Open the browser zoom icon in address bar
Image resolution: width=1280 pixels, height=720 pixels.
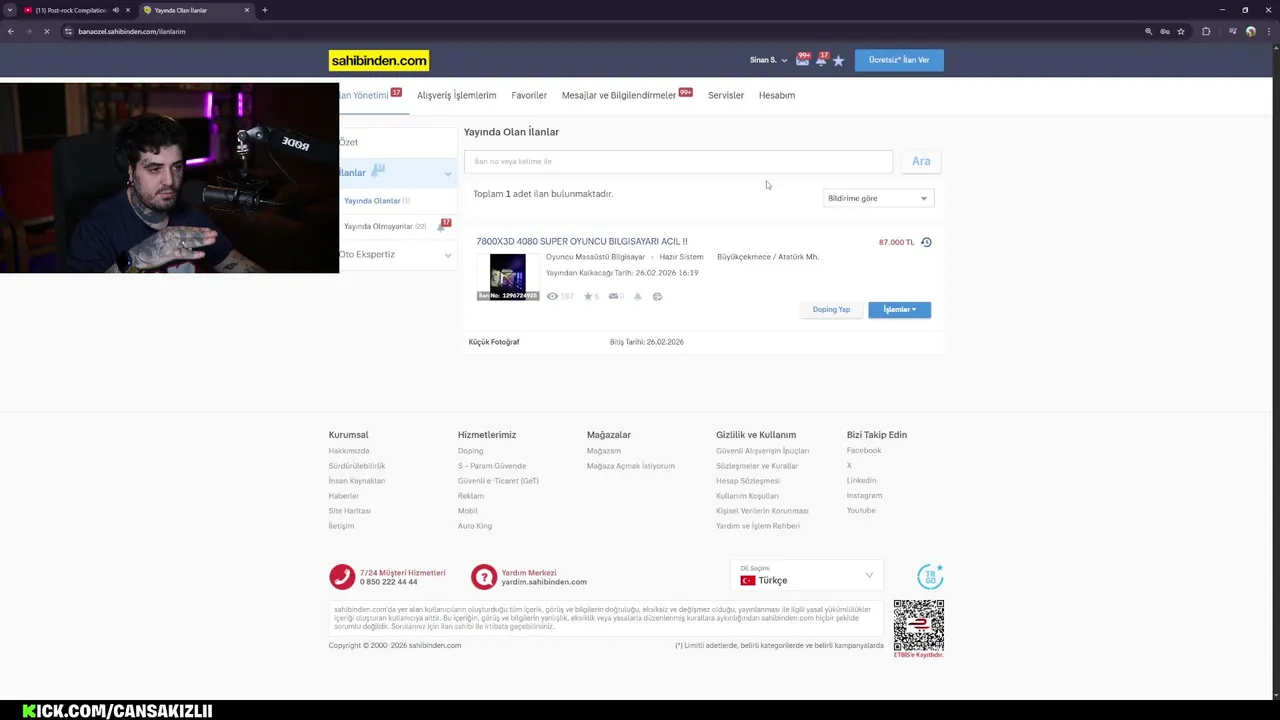(x=1148, y=31)
